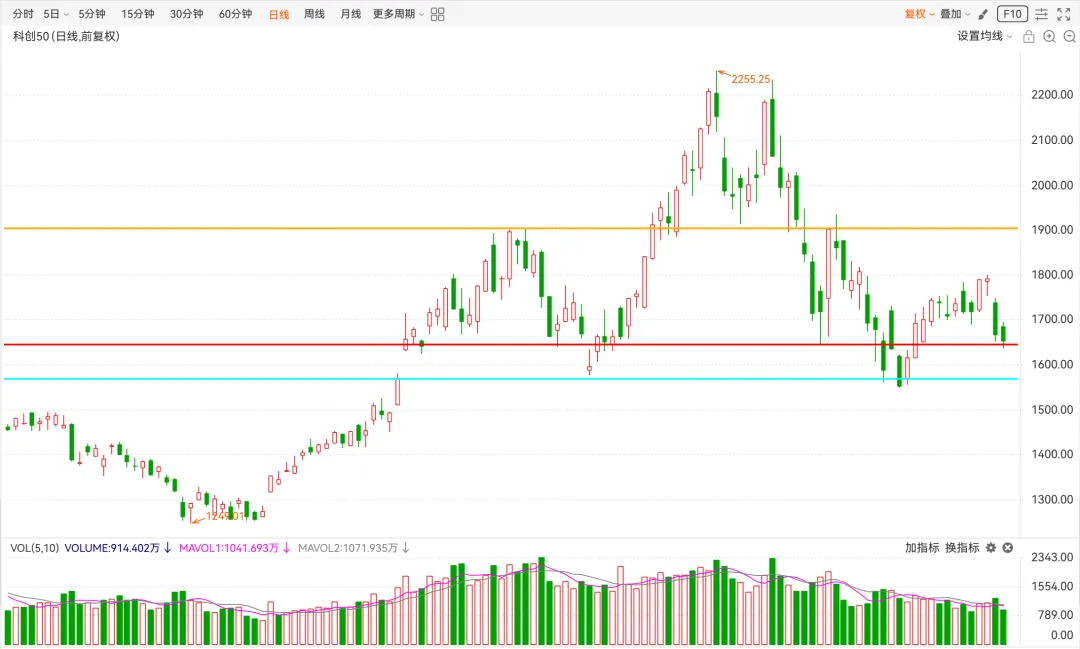The image size is (1080, 649).
Task: Open the 5日 period dropdown
Action: (x=56, y=14)
